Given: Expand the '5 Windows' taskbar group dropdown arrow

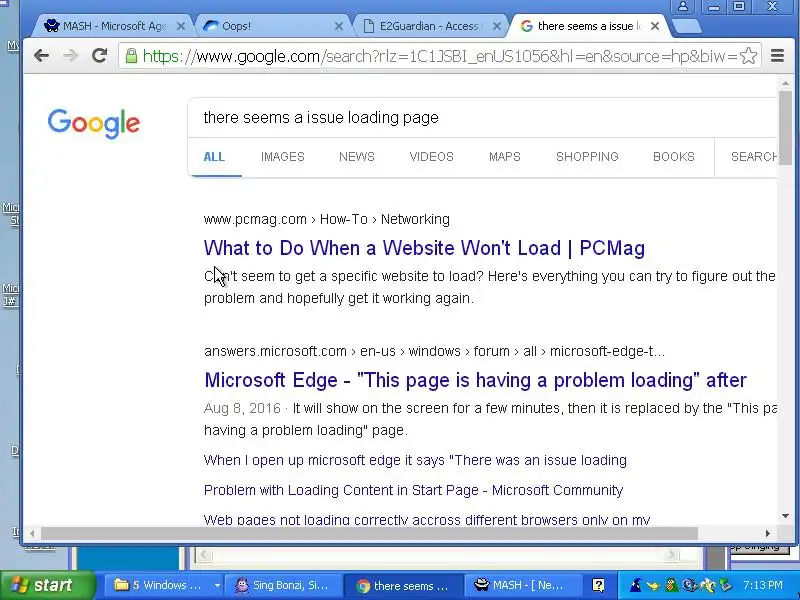Looking at the screenshot, I should point(217,585).
